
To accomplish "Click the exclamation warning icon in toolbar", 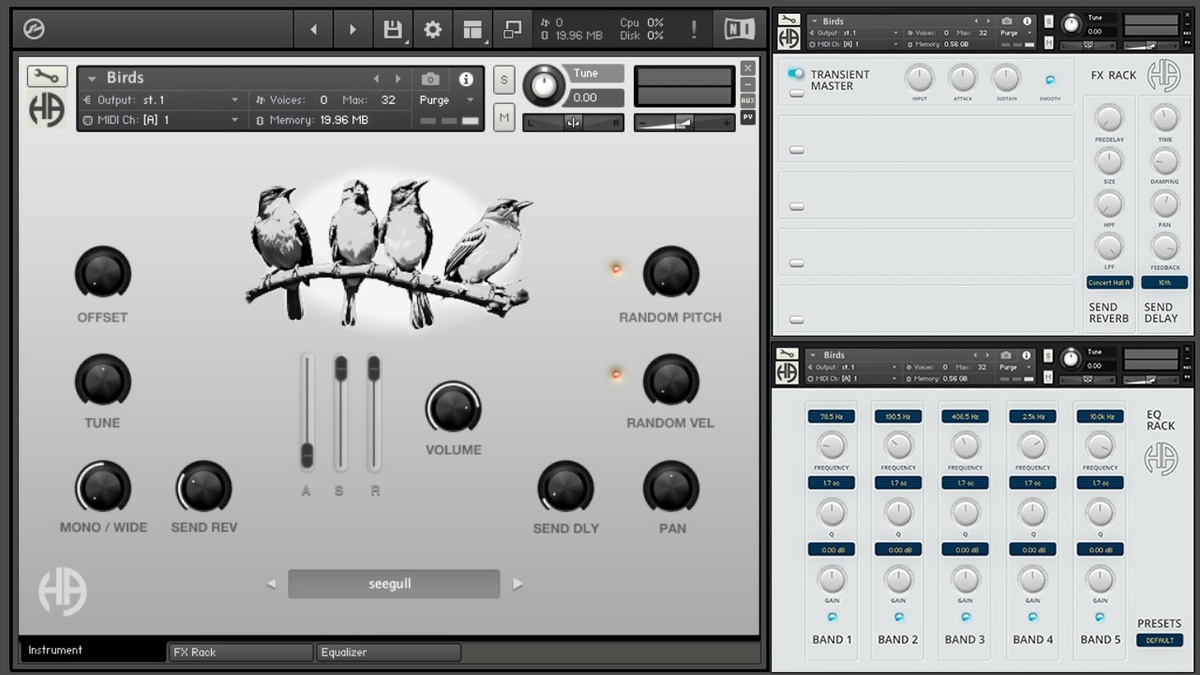I will point(694,30).
